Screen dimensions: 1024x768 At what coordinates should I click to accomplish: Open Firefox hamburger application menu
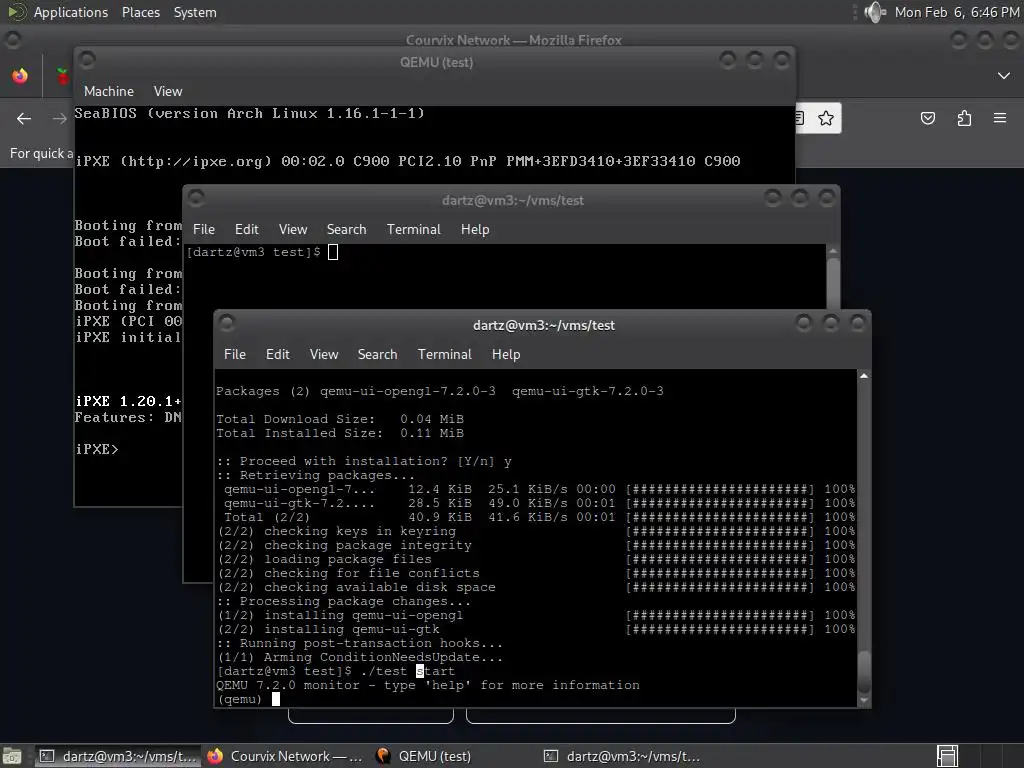tap(1000, 118)
